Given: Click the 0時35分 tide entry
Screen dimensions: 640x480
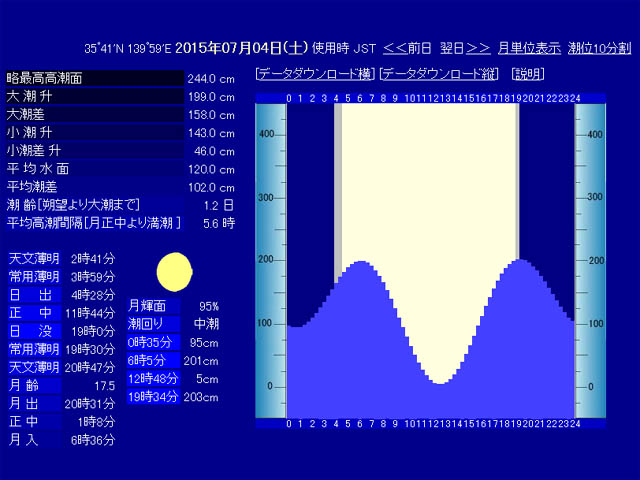Looking at the screenshot, I should pos(153,342).
